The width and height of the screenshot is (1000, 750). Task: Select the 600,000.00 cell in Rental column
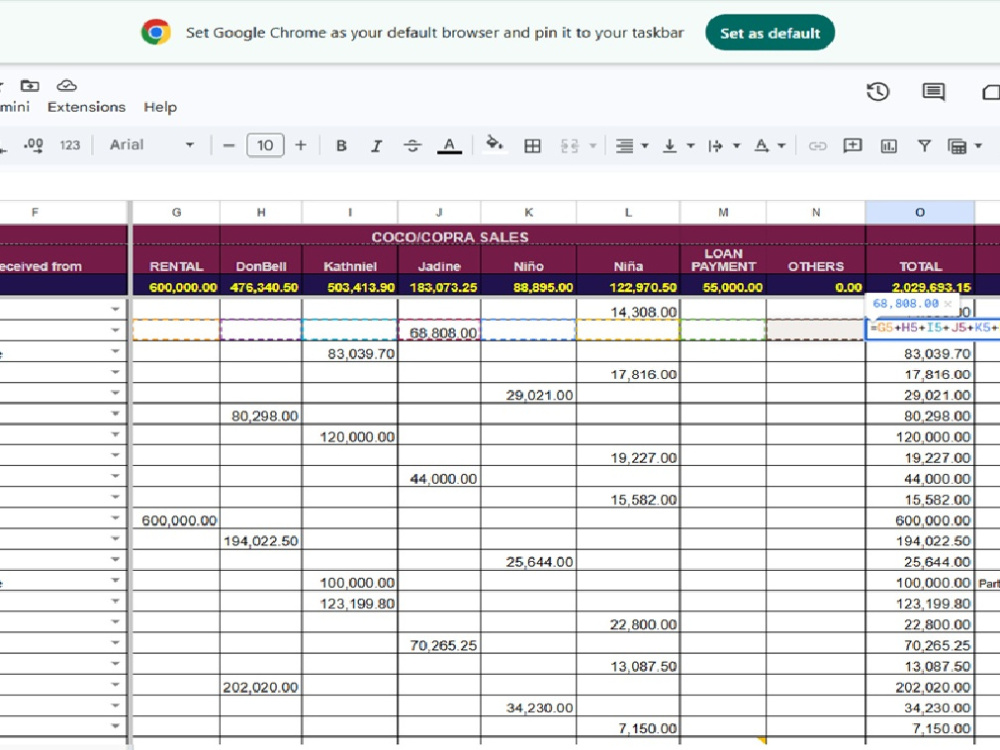pos(176,520)
